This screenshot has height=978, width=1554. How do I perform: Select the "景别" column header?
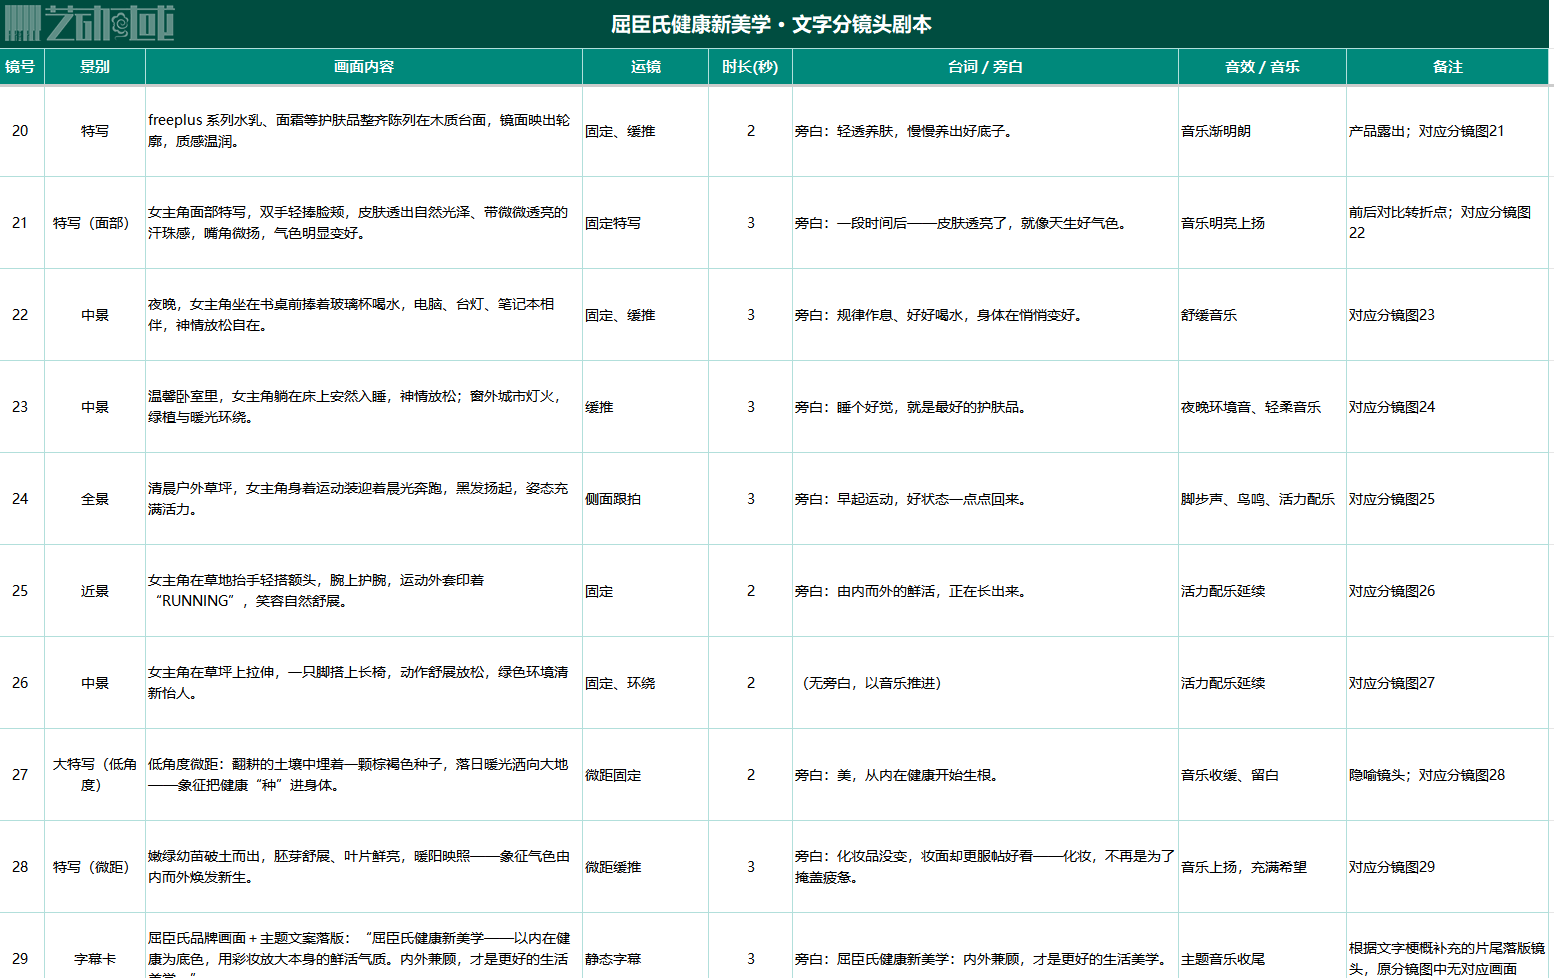95,67
